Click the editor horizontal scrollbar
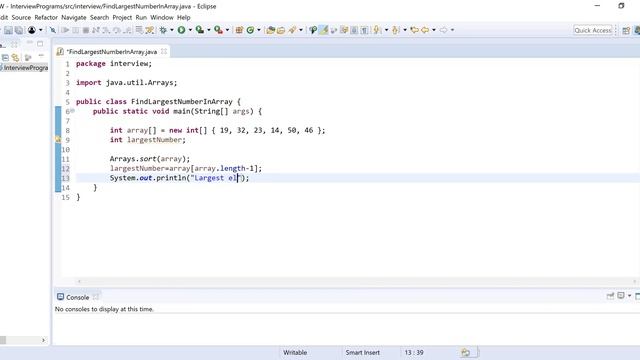This screenshot has height=360, width=640. [x=356, y=281]
